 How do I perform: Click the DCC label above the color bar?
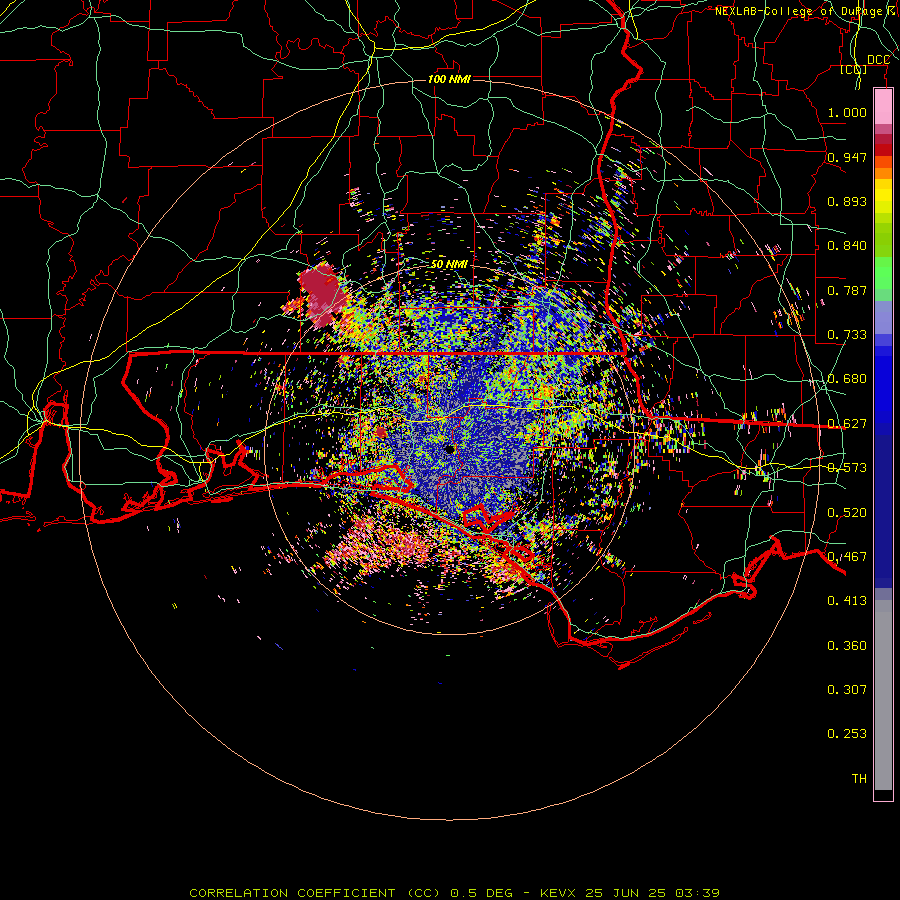[878, 60]
